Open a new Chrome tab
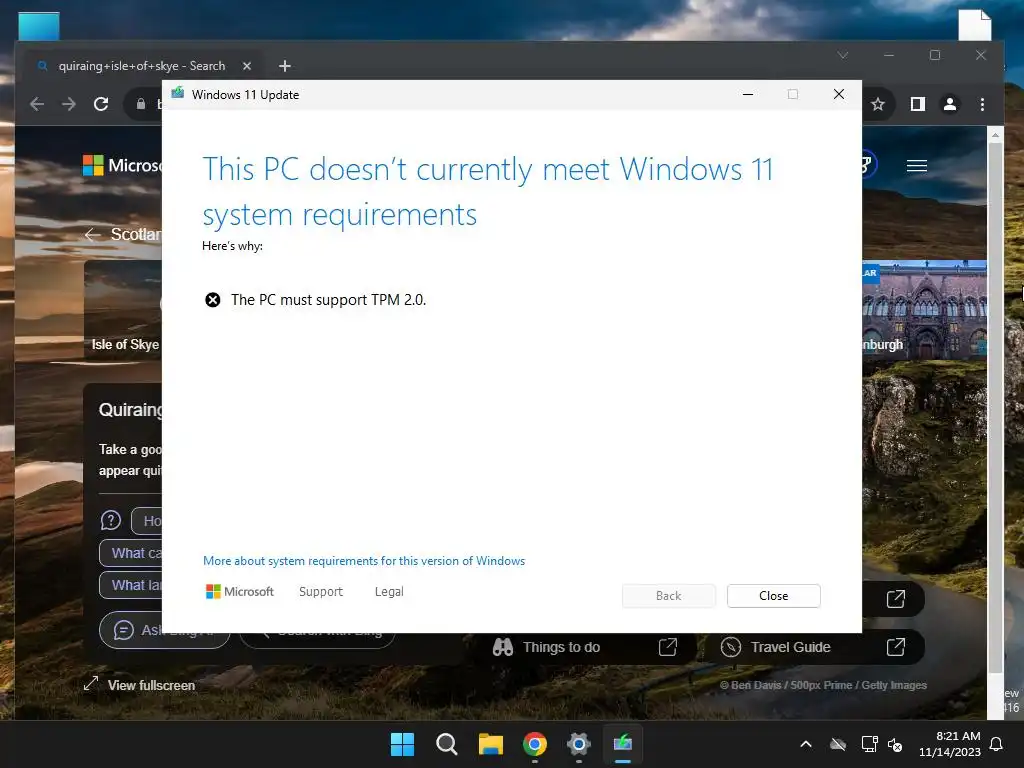Screen dimensions: 1024x768 [x=285, y=66]
